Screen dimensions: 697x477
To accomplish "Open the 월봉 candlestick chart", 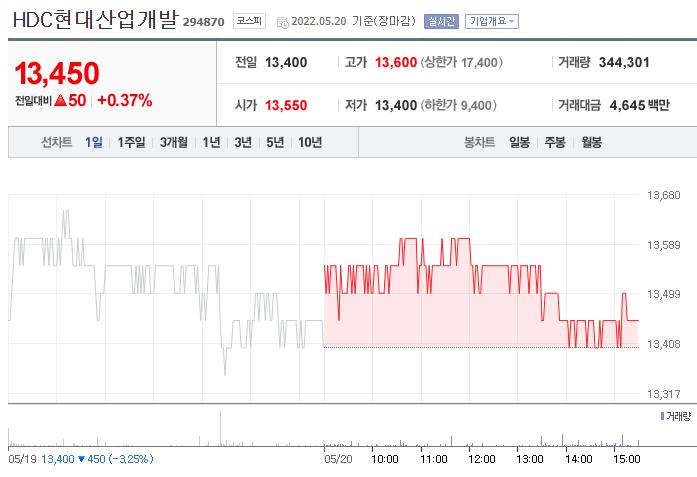I will [x=592, y=142].
